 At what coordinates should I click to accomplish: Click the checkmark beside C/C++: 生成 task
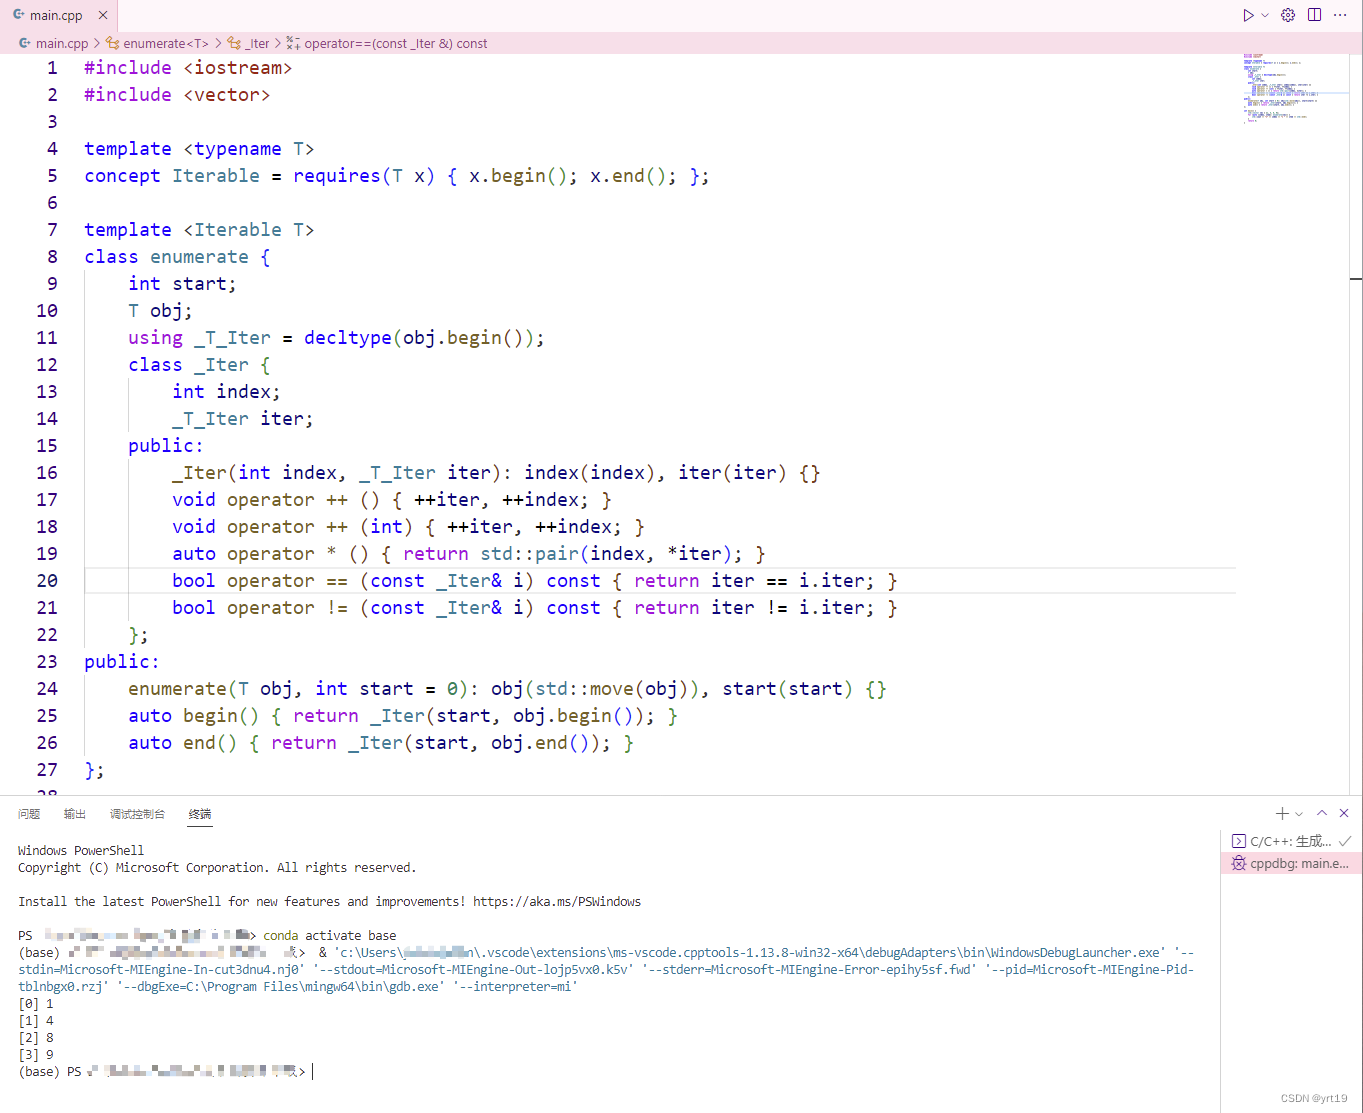point(1345,841)
